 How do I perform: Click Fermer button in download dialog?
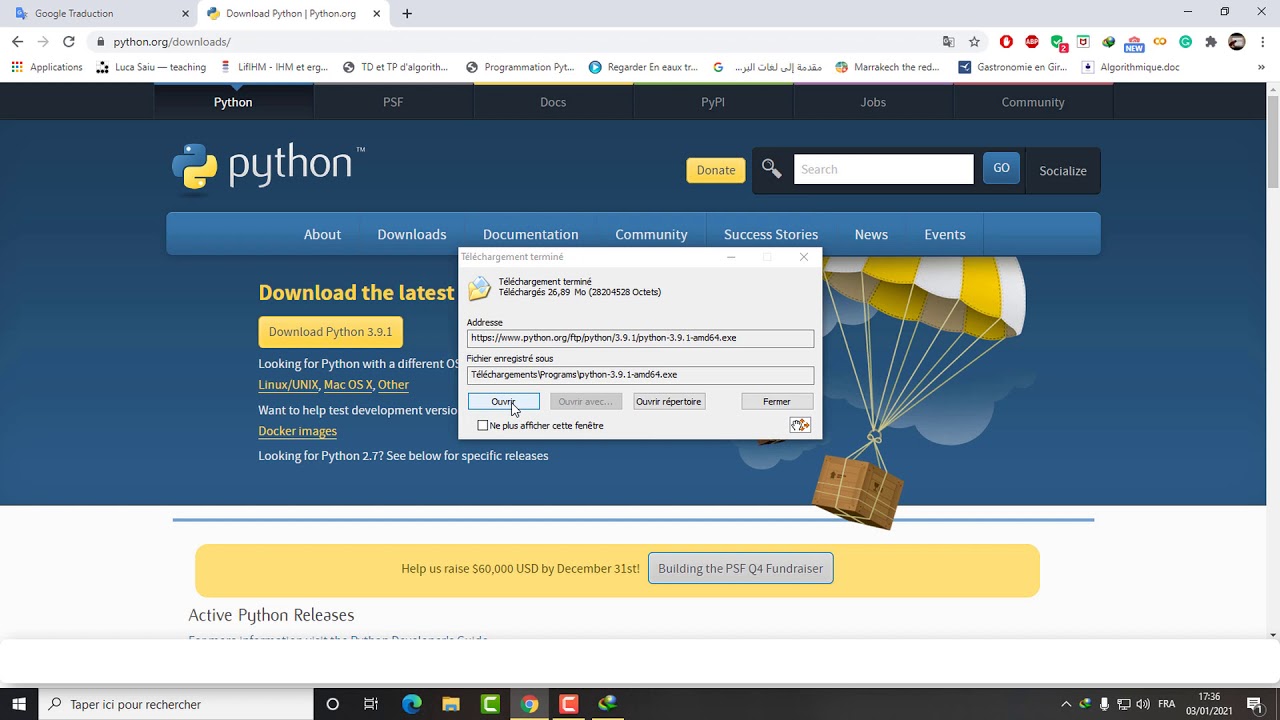point(777,401)
